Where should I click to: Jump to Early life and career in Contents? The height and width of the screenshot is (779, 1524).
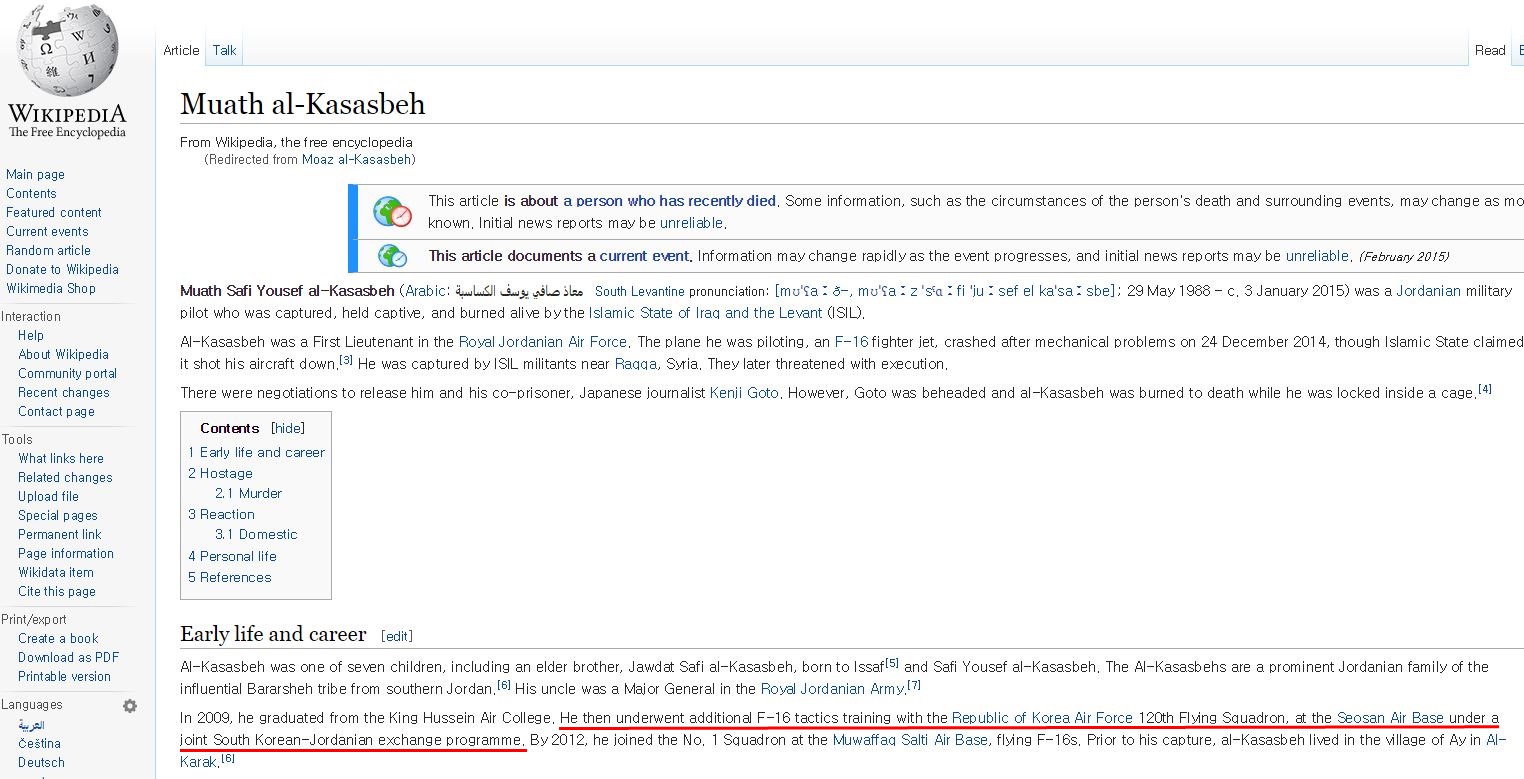(256, 452)
